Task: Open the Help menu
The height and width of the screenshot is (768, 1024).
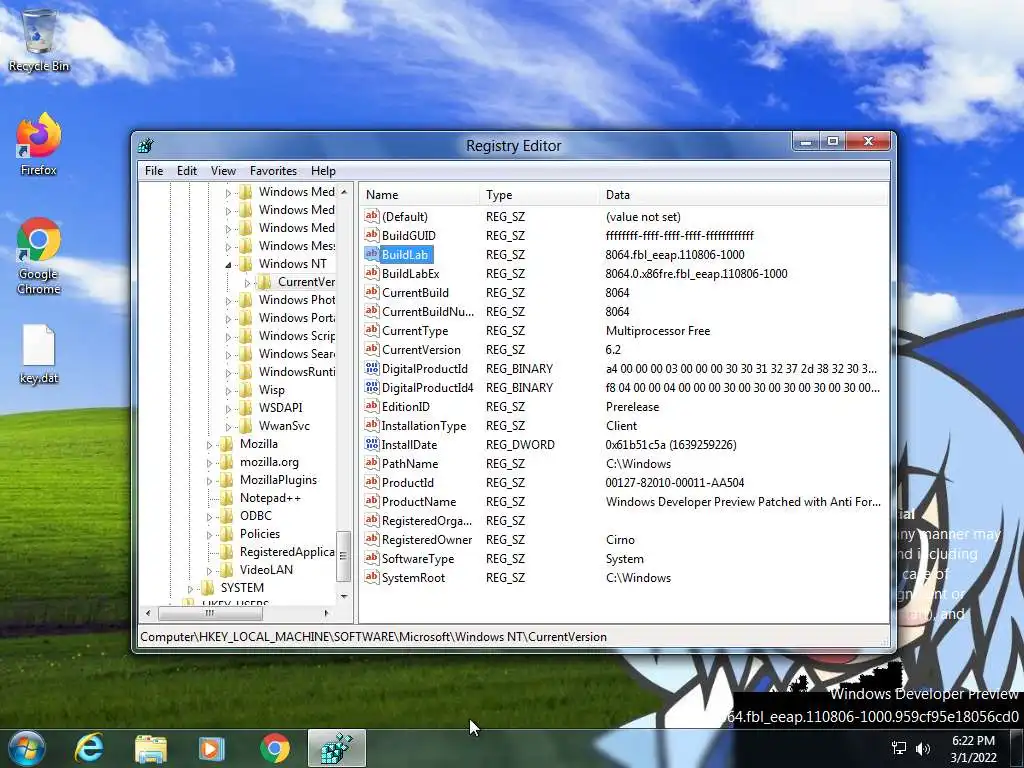Action: [323, 170]
